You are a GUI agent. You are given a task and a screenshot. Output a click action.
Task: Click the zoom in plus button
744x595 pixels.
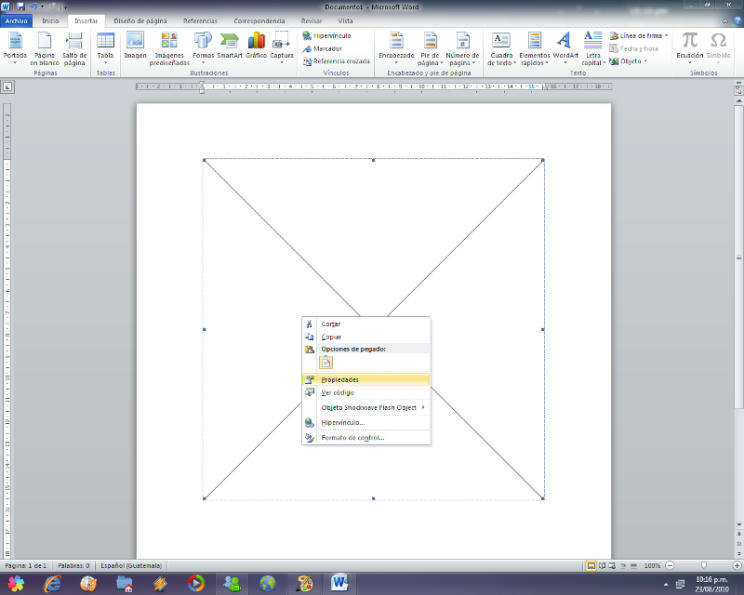(x=737, y=566)
